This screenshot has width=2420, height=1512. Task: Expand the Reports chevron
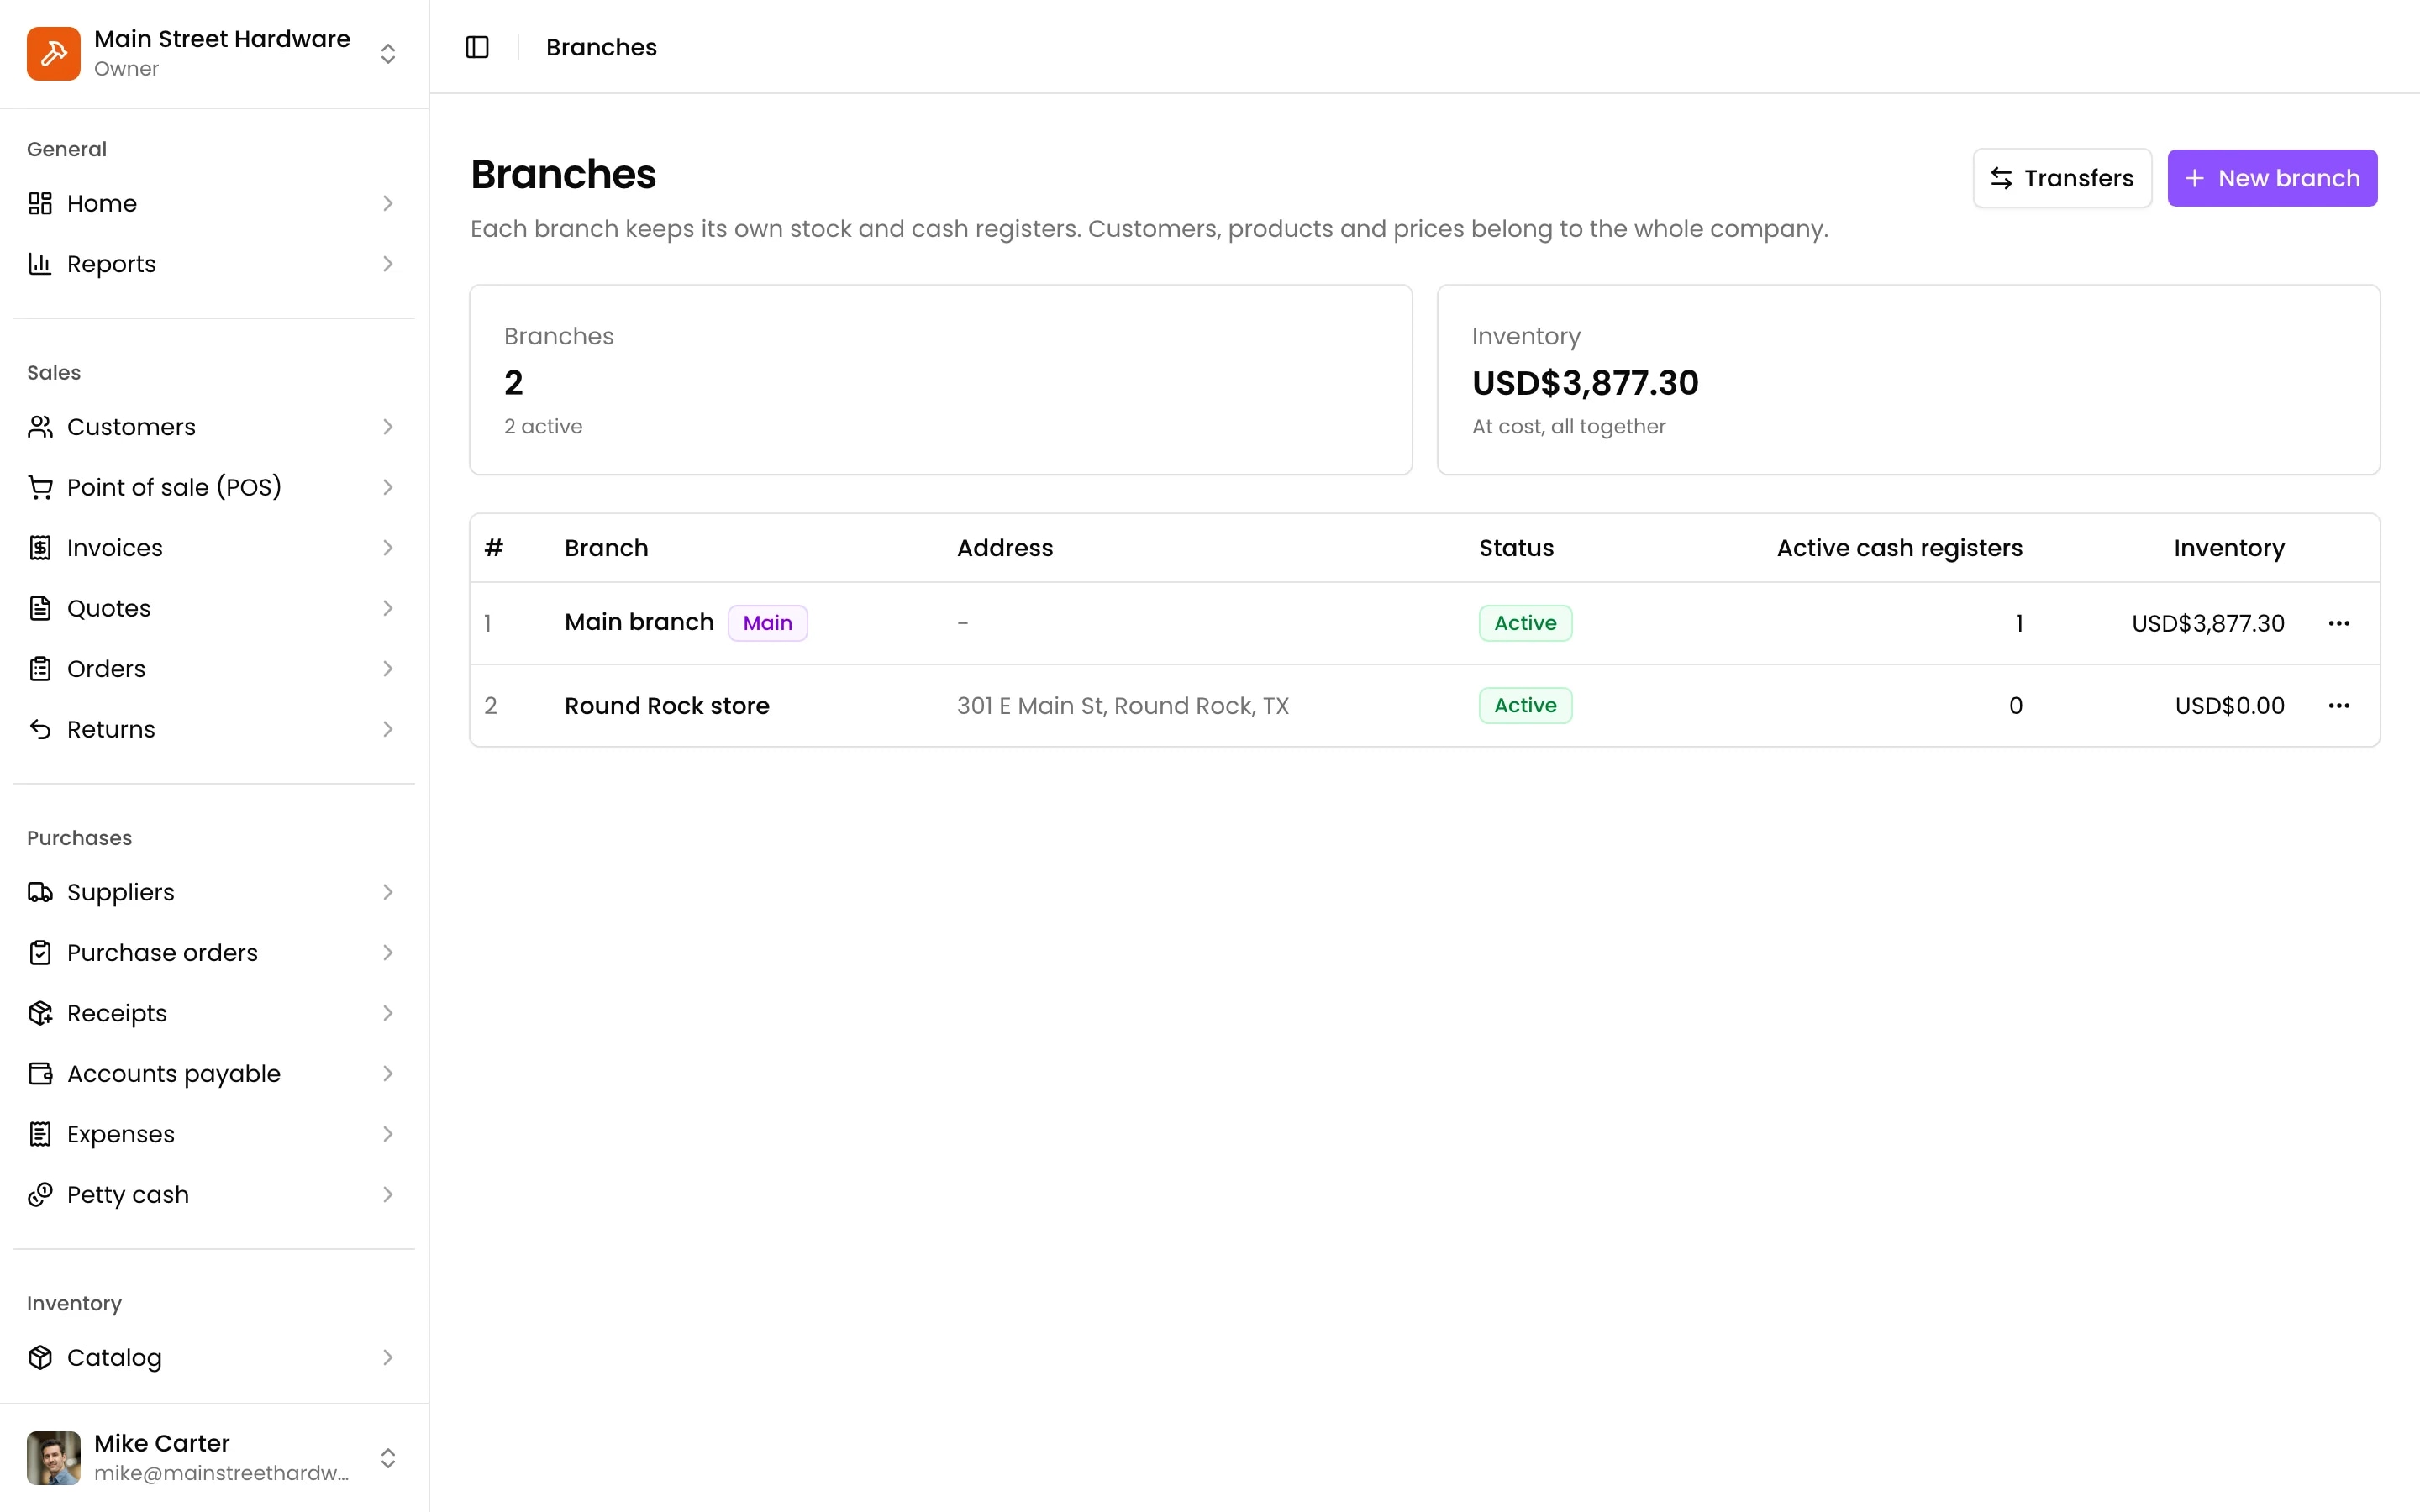(x=388, y=264)
